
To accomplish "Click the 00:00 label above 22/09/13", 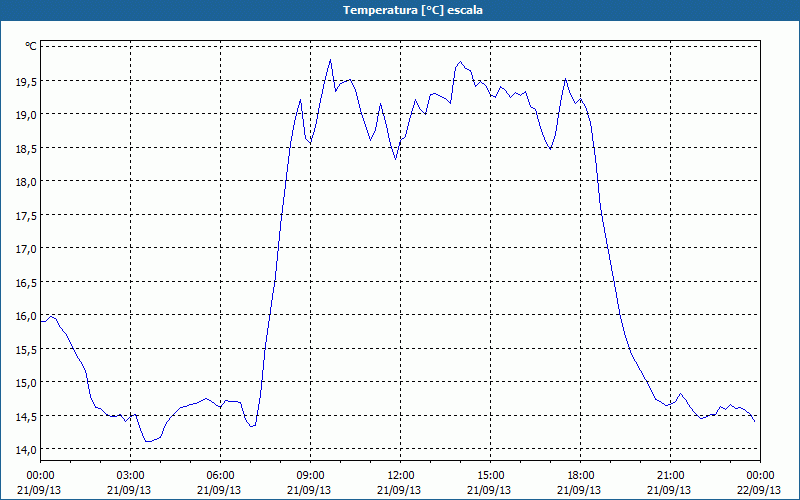I will pos(760,476).
